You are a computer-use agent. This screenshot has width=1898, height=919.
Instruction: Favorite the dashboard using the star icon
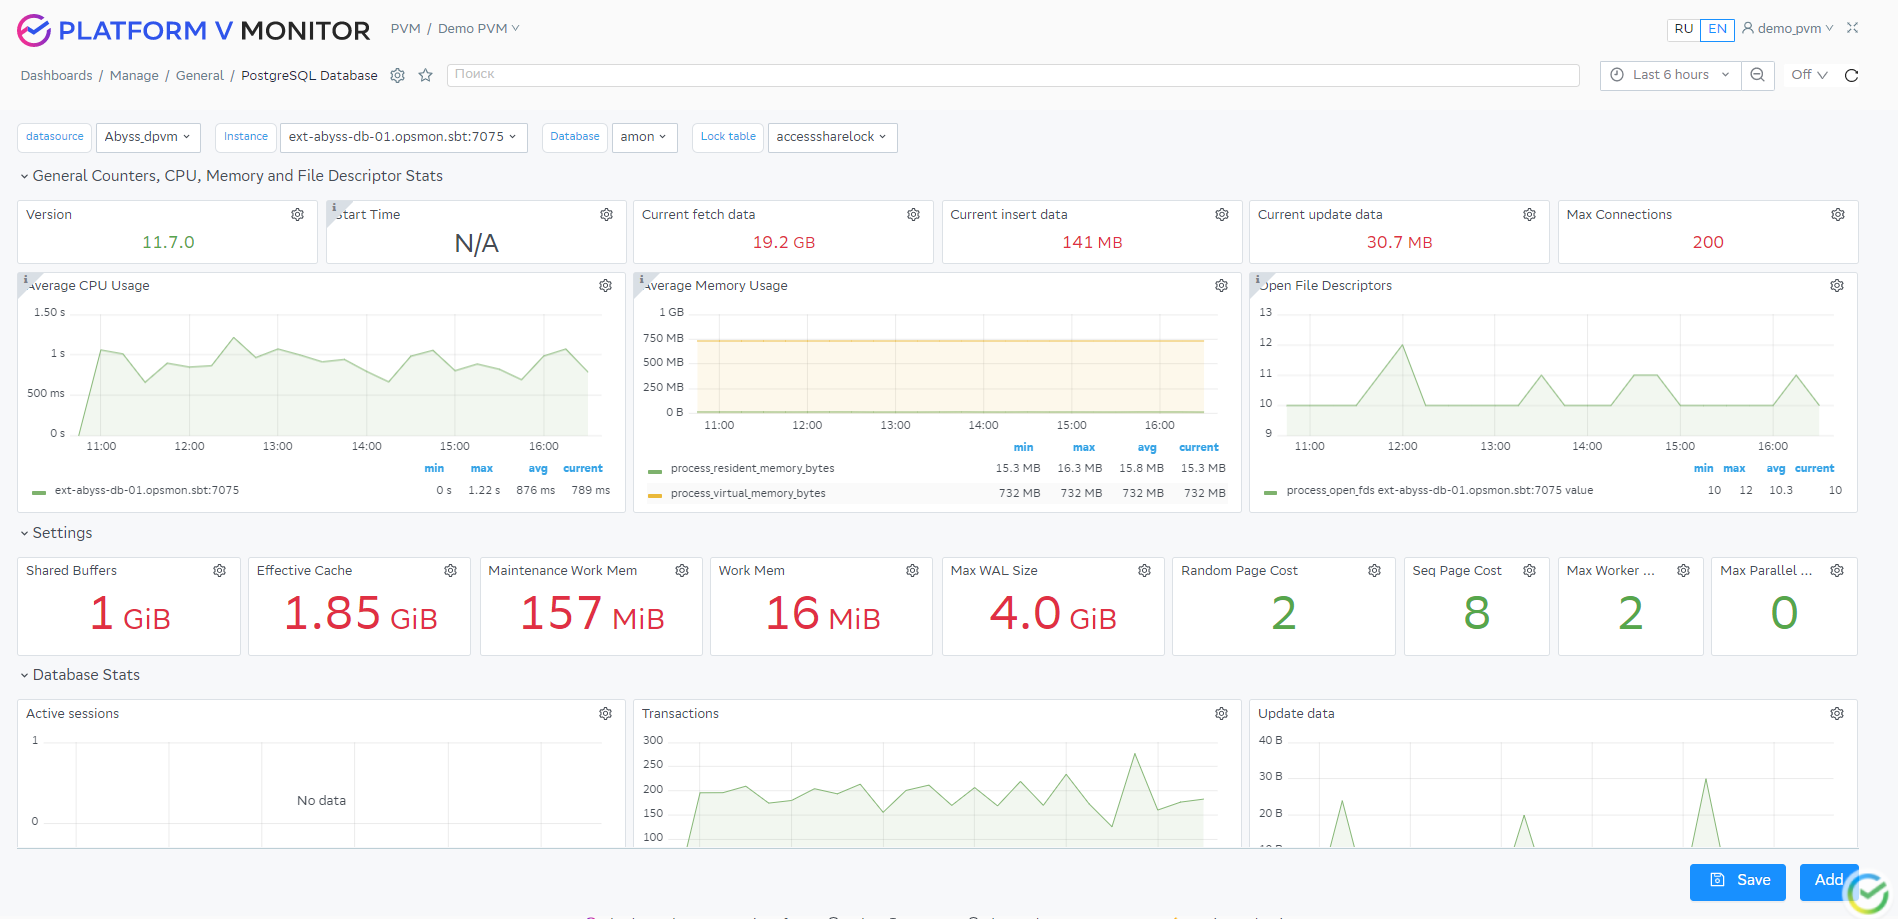[x=425, y=75]
